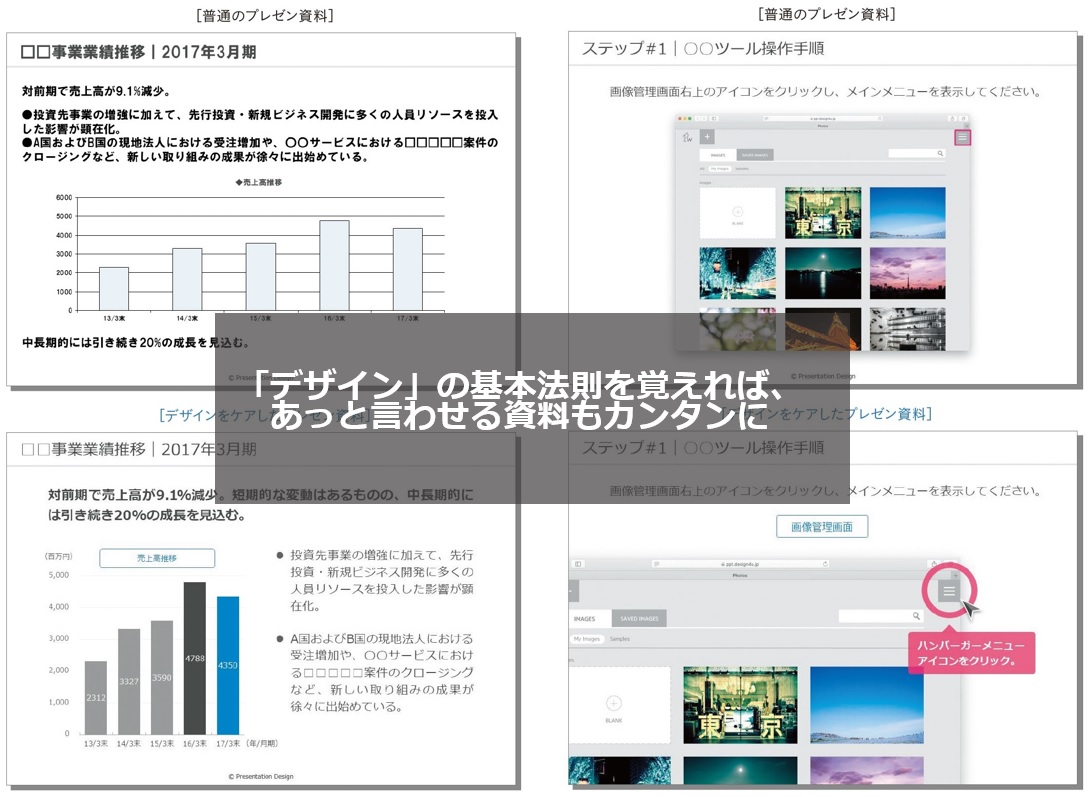Click the title □□事業業績推移 on the top-left slide

coord(83,52)
